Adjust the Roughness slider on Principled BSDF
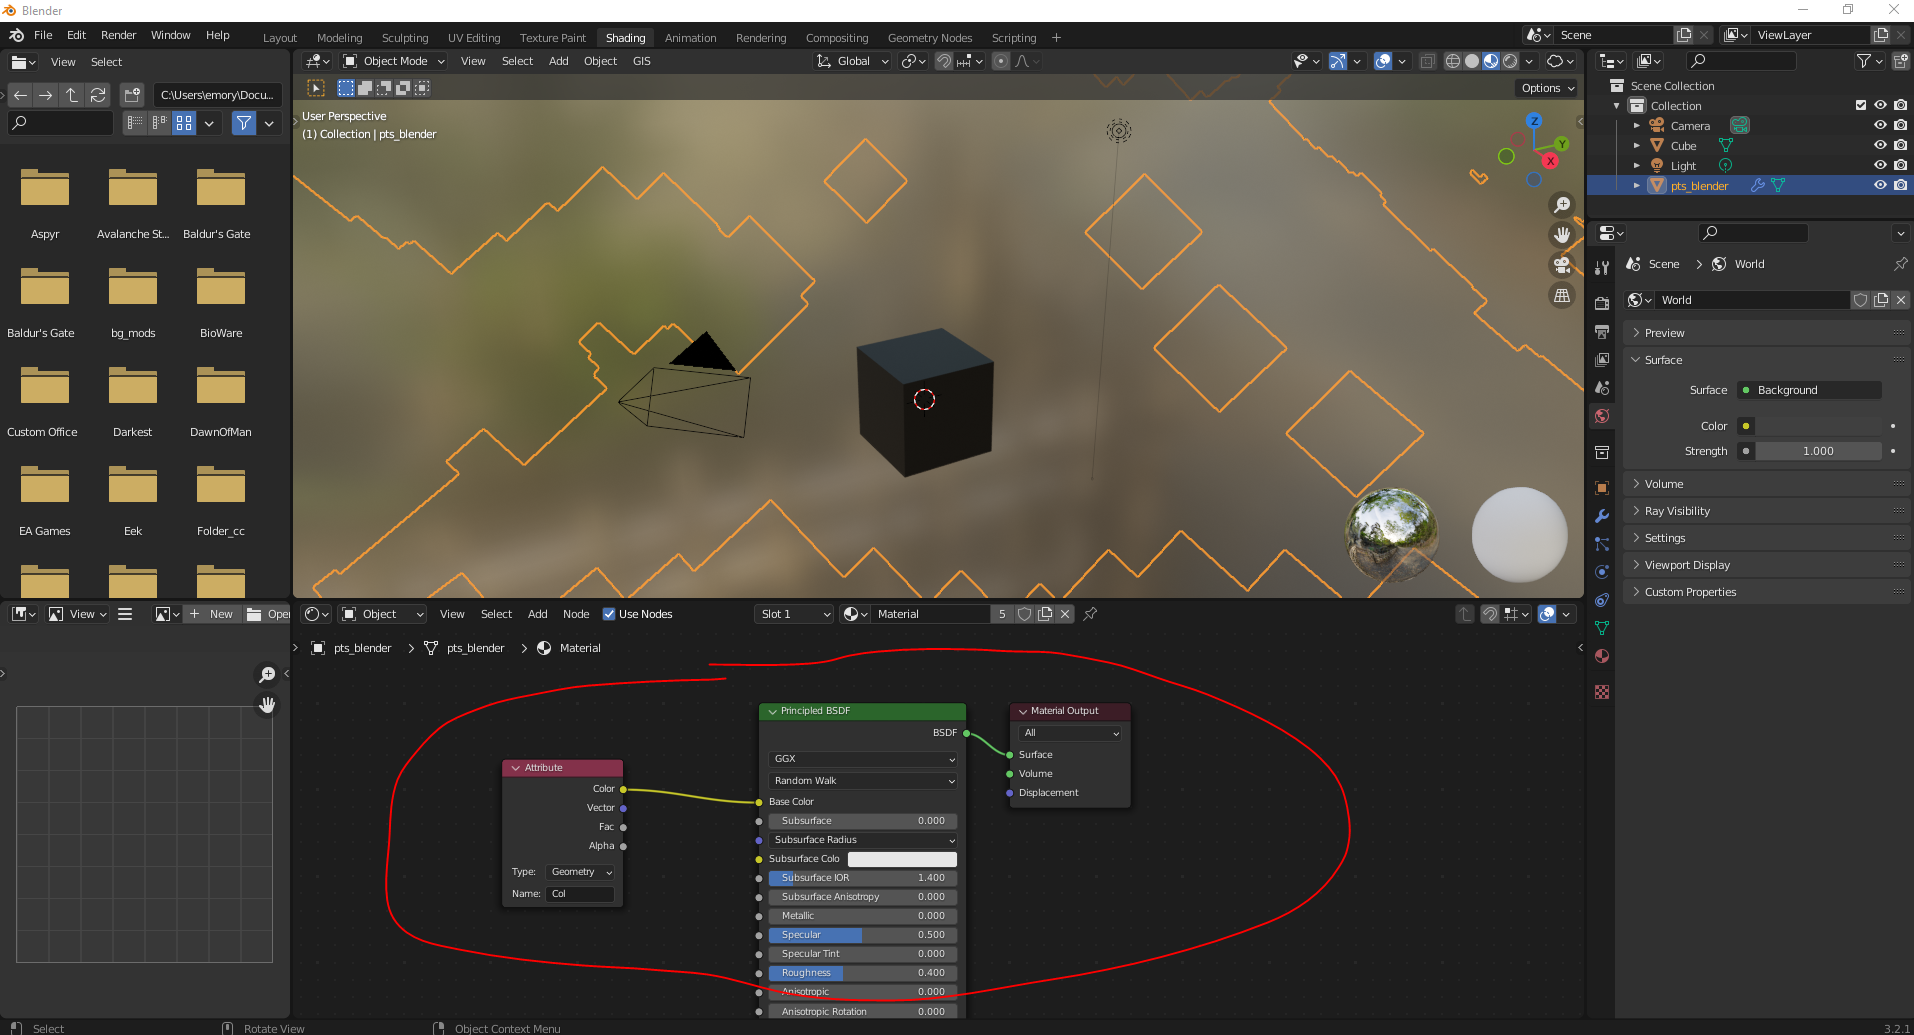 (863, 973)
